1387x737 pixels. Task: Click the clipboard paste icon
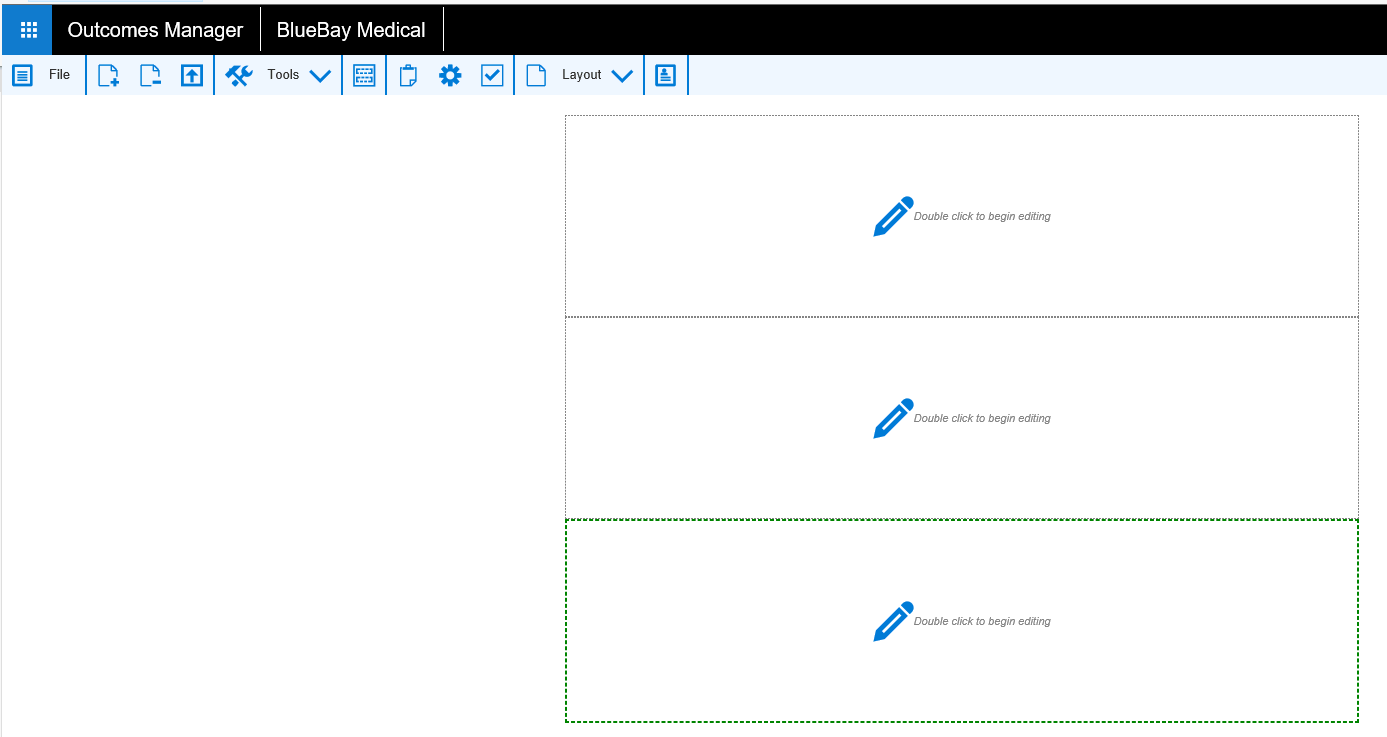pos(408,75)
